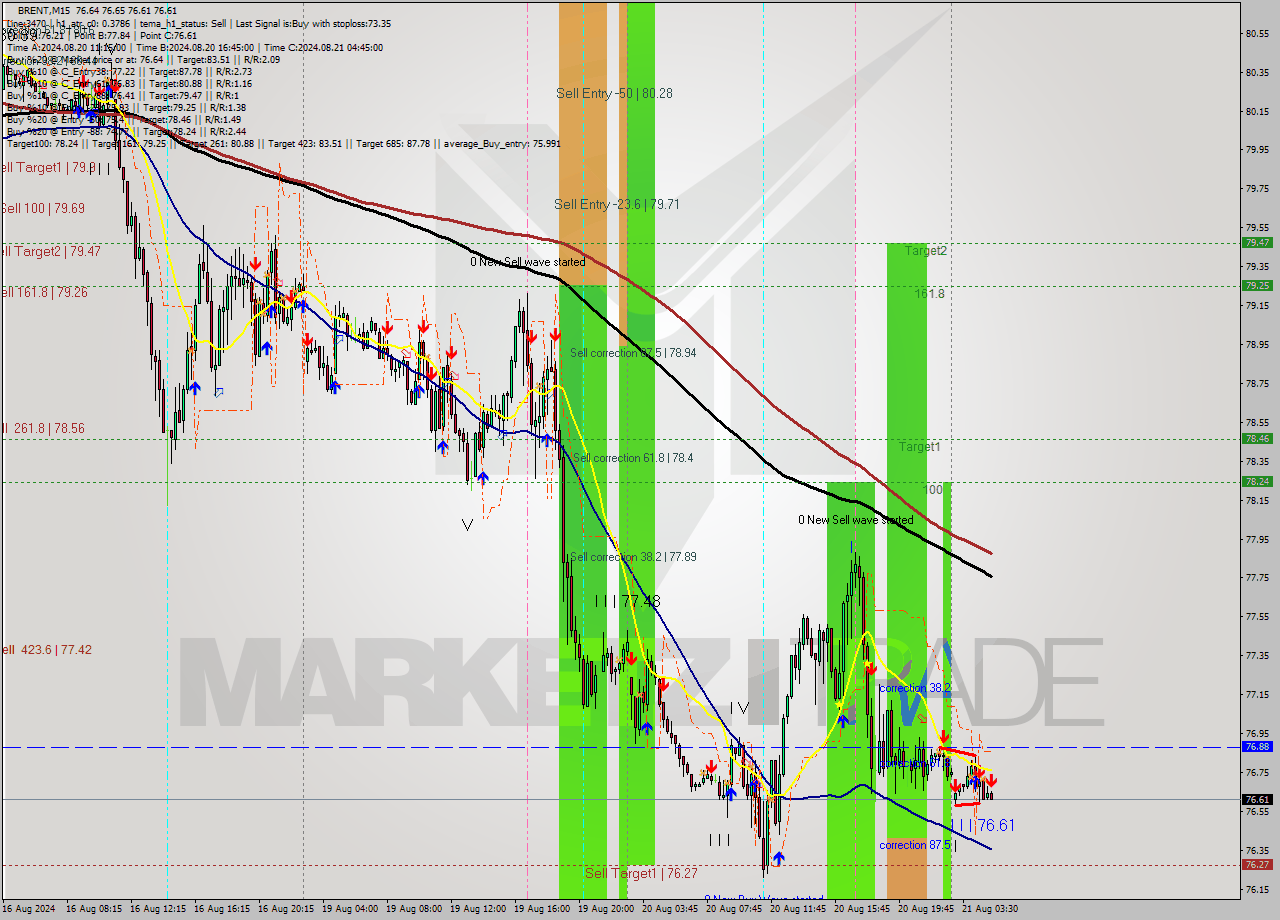Click the 'Sell 261.8 | 78.56' level label

(x=42, y=428)
